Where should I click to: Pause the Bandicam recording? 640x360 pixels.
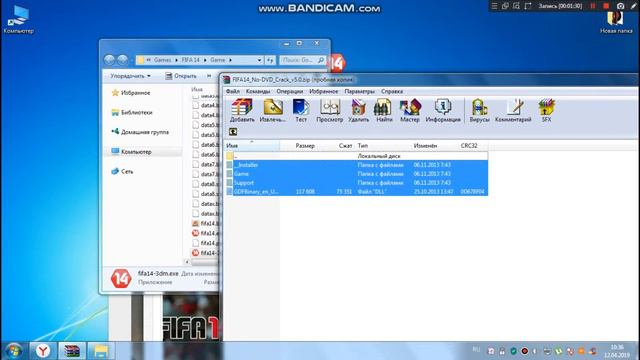click(593, 6)
